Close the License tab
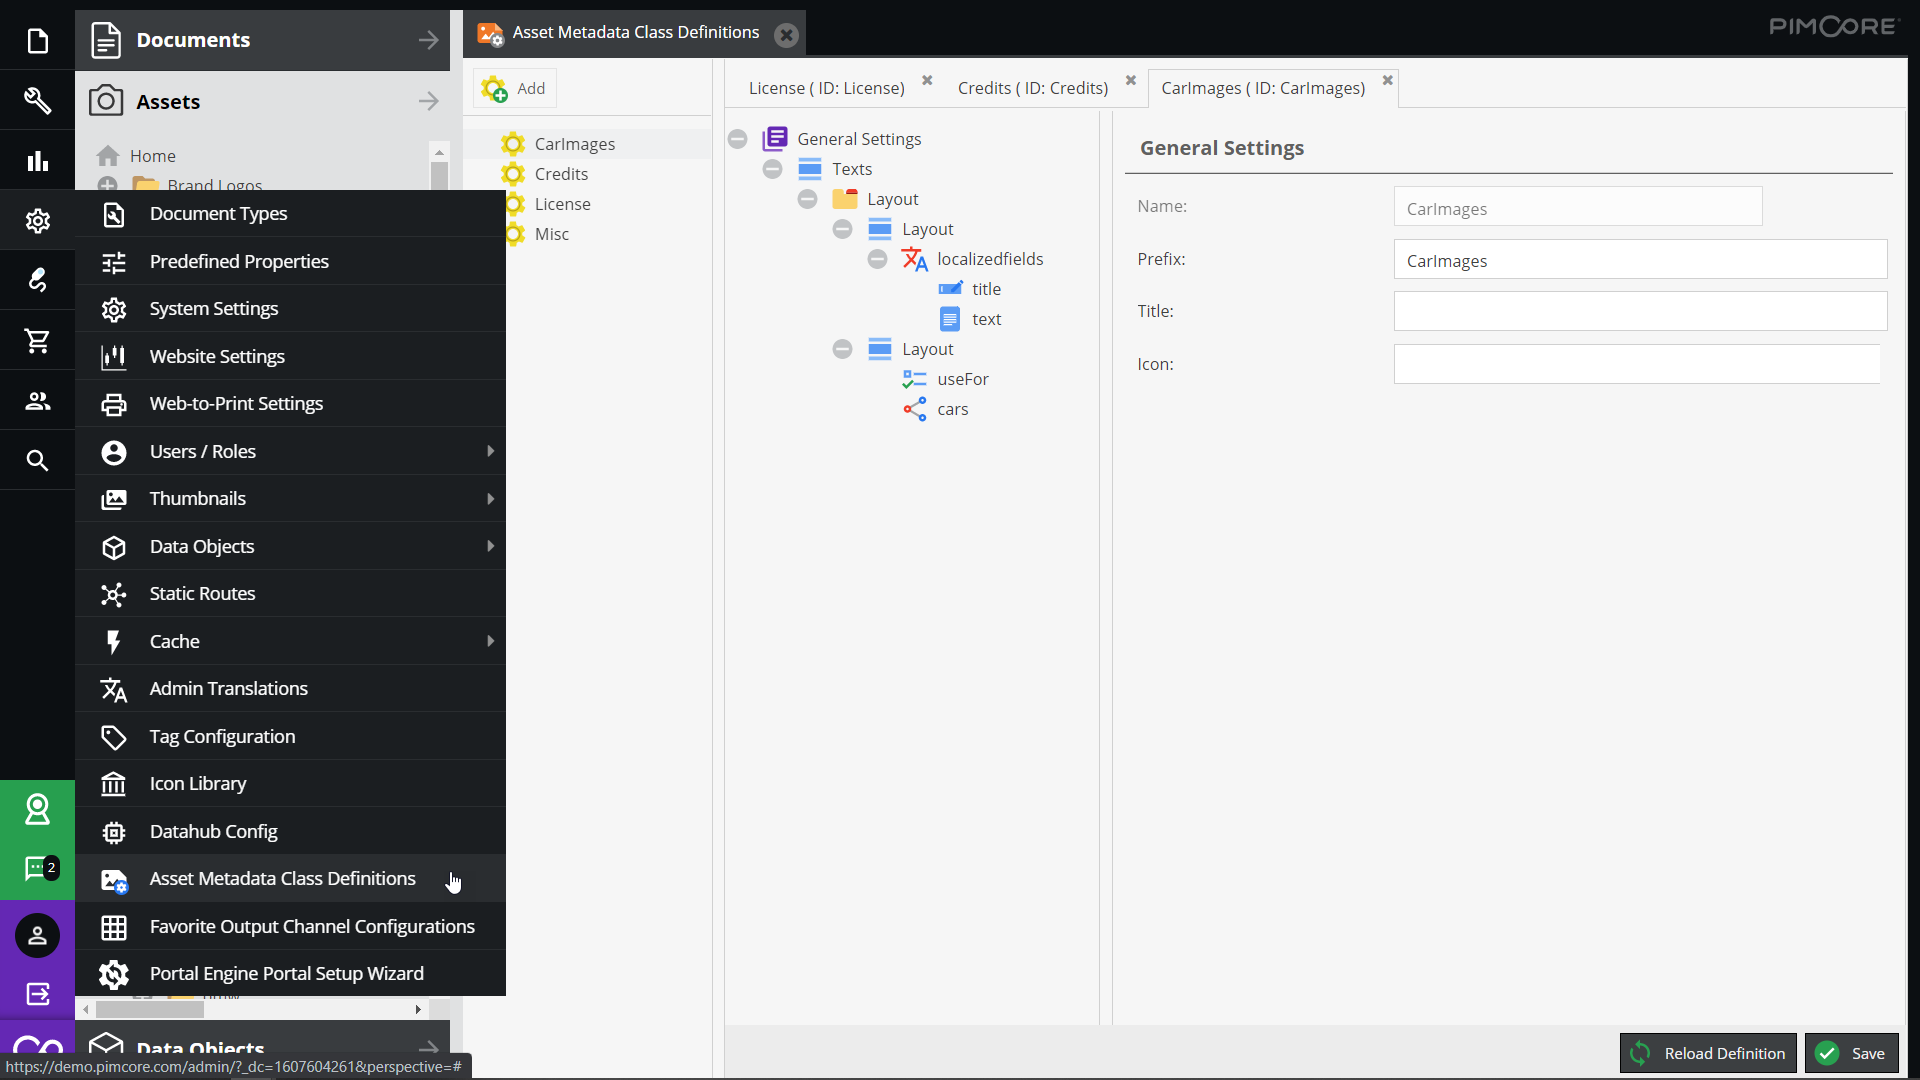This screenshot has height=1080, width=1920. pos(927,81)
